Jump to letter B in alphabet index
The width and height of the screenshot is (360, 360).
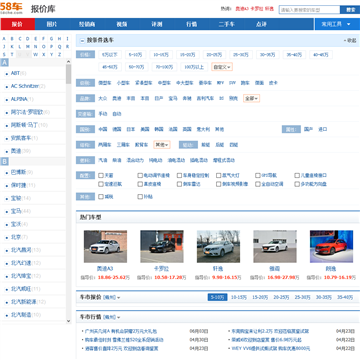[x=12, y=39]
